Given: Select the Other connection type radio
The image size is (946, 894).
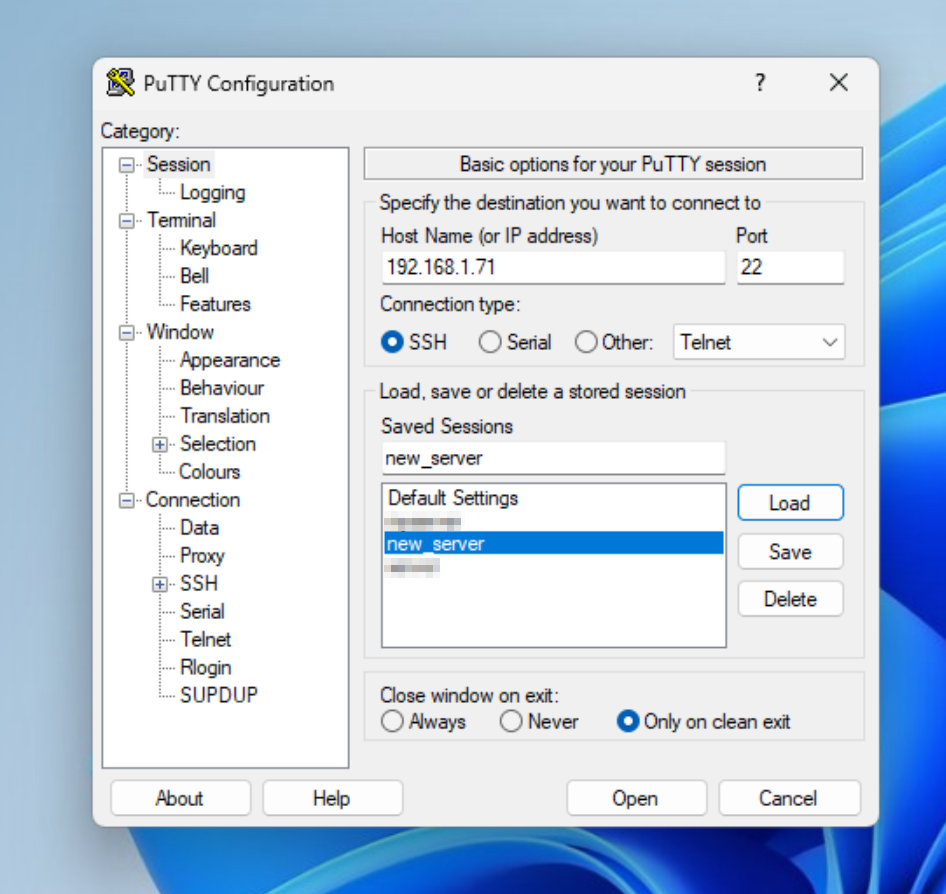Looking at the screenshot, I should click(x=586, y=342).
